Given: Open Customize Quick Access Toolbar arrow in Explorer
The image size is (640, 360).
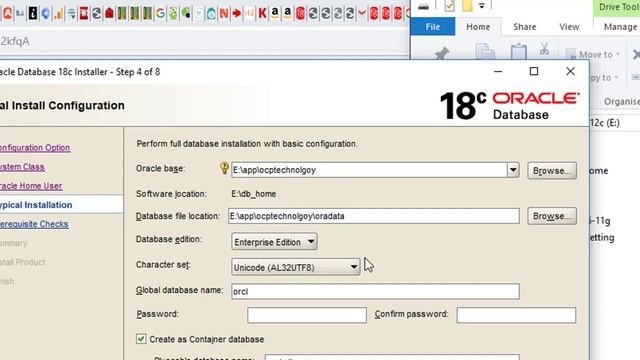Looking at the screenshot, I should coord(482,6).
